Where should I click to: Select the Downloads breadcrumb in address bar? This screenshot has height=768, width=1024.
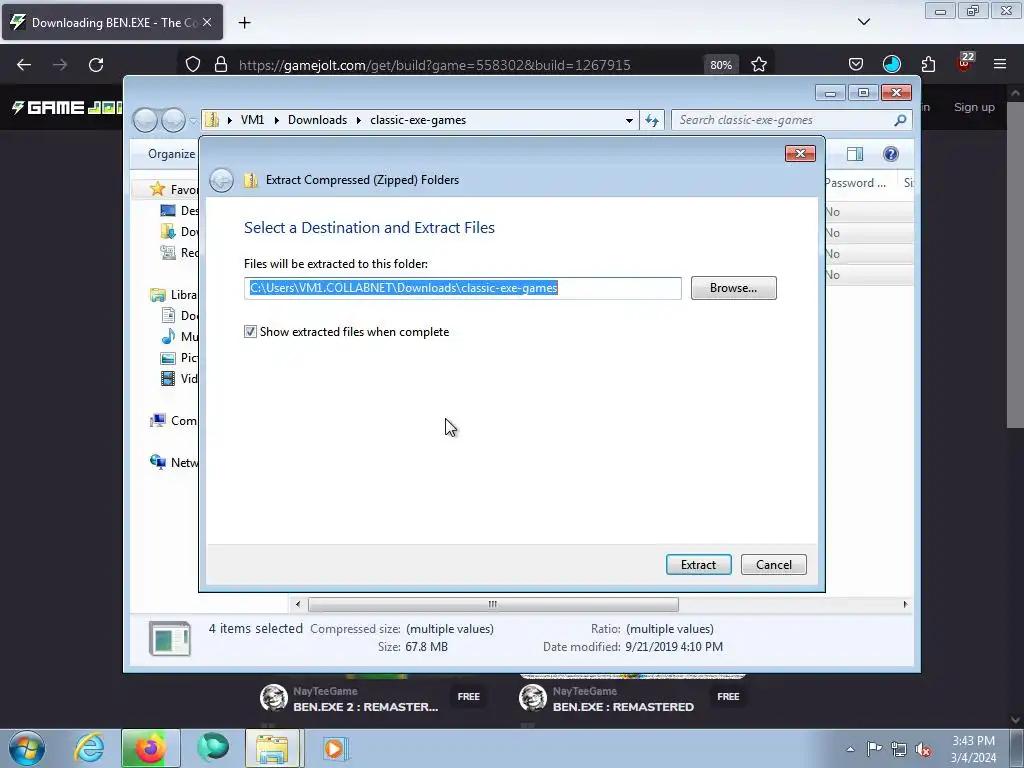[x=317, y=120]
